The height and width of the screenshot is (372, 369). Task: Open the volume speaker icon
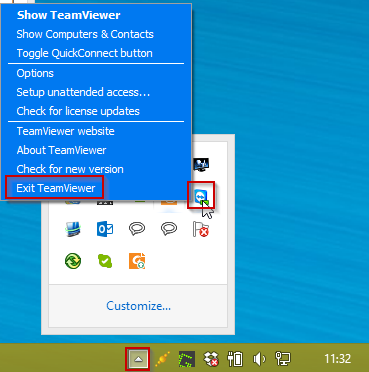[x=259, y=359]
